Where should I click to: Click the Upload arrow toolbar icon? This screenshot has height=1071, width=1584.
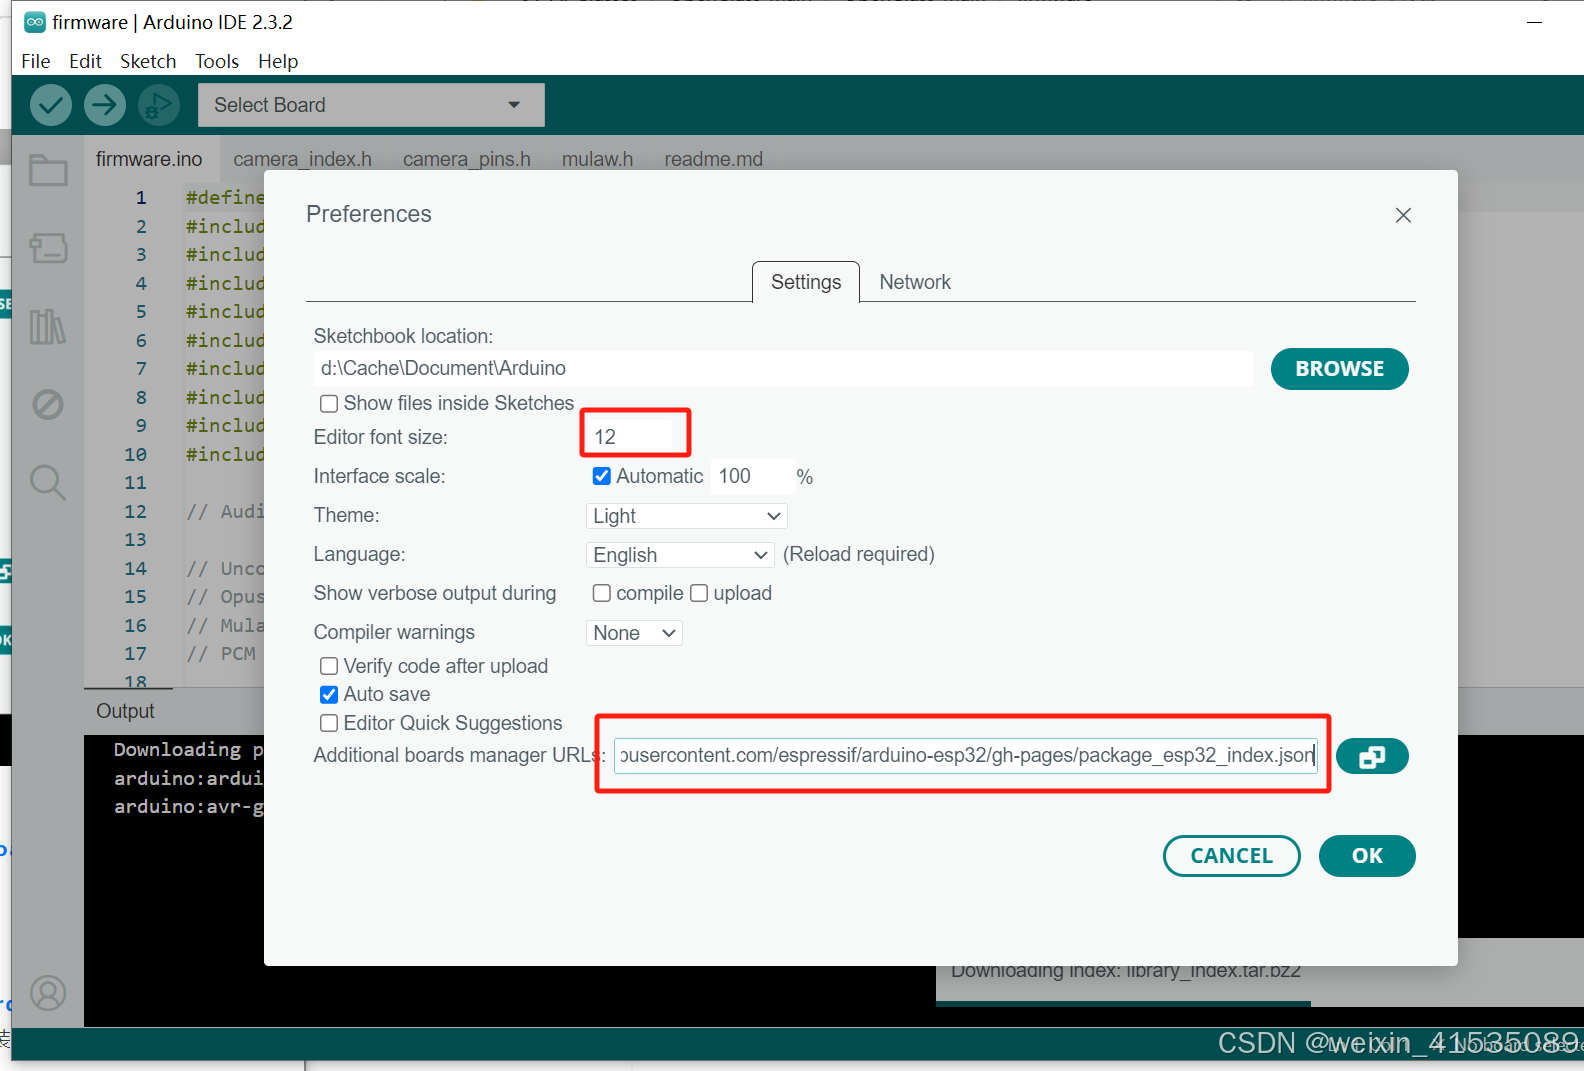point(105,105)
